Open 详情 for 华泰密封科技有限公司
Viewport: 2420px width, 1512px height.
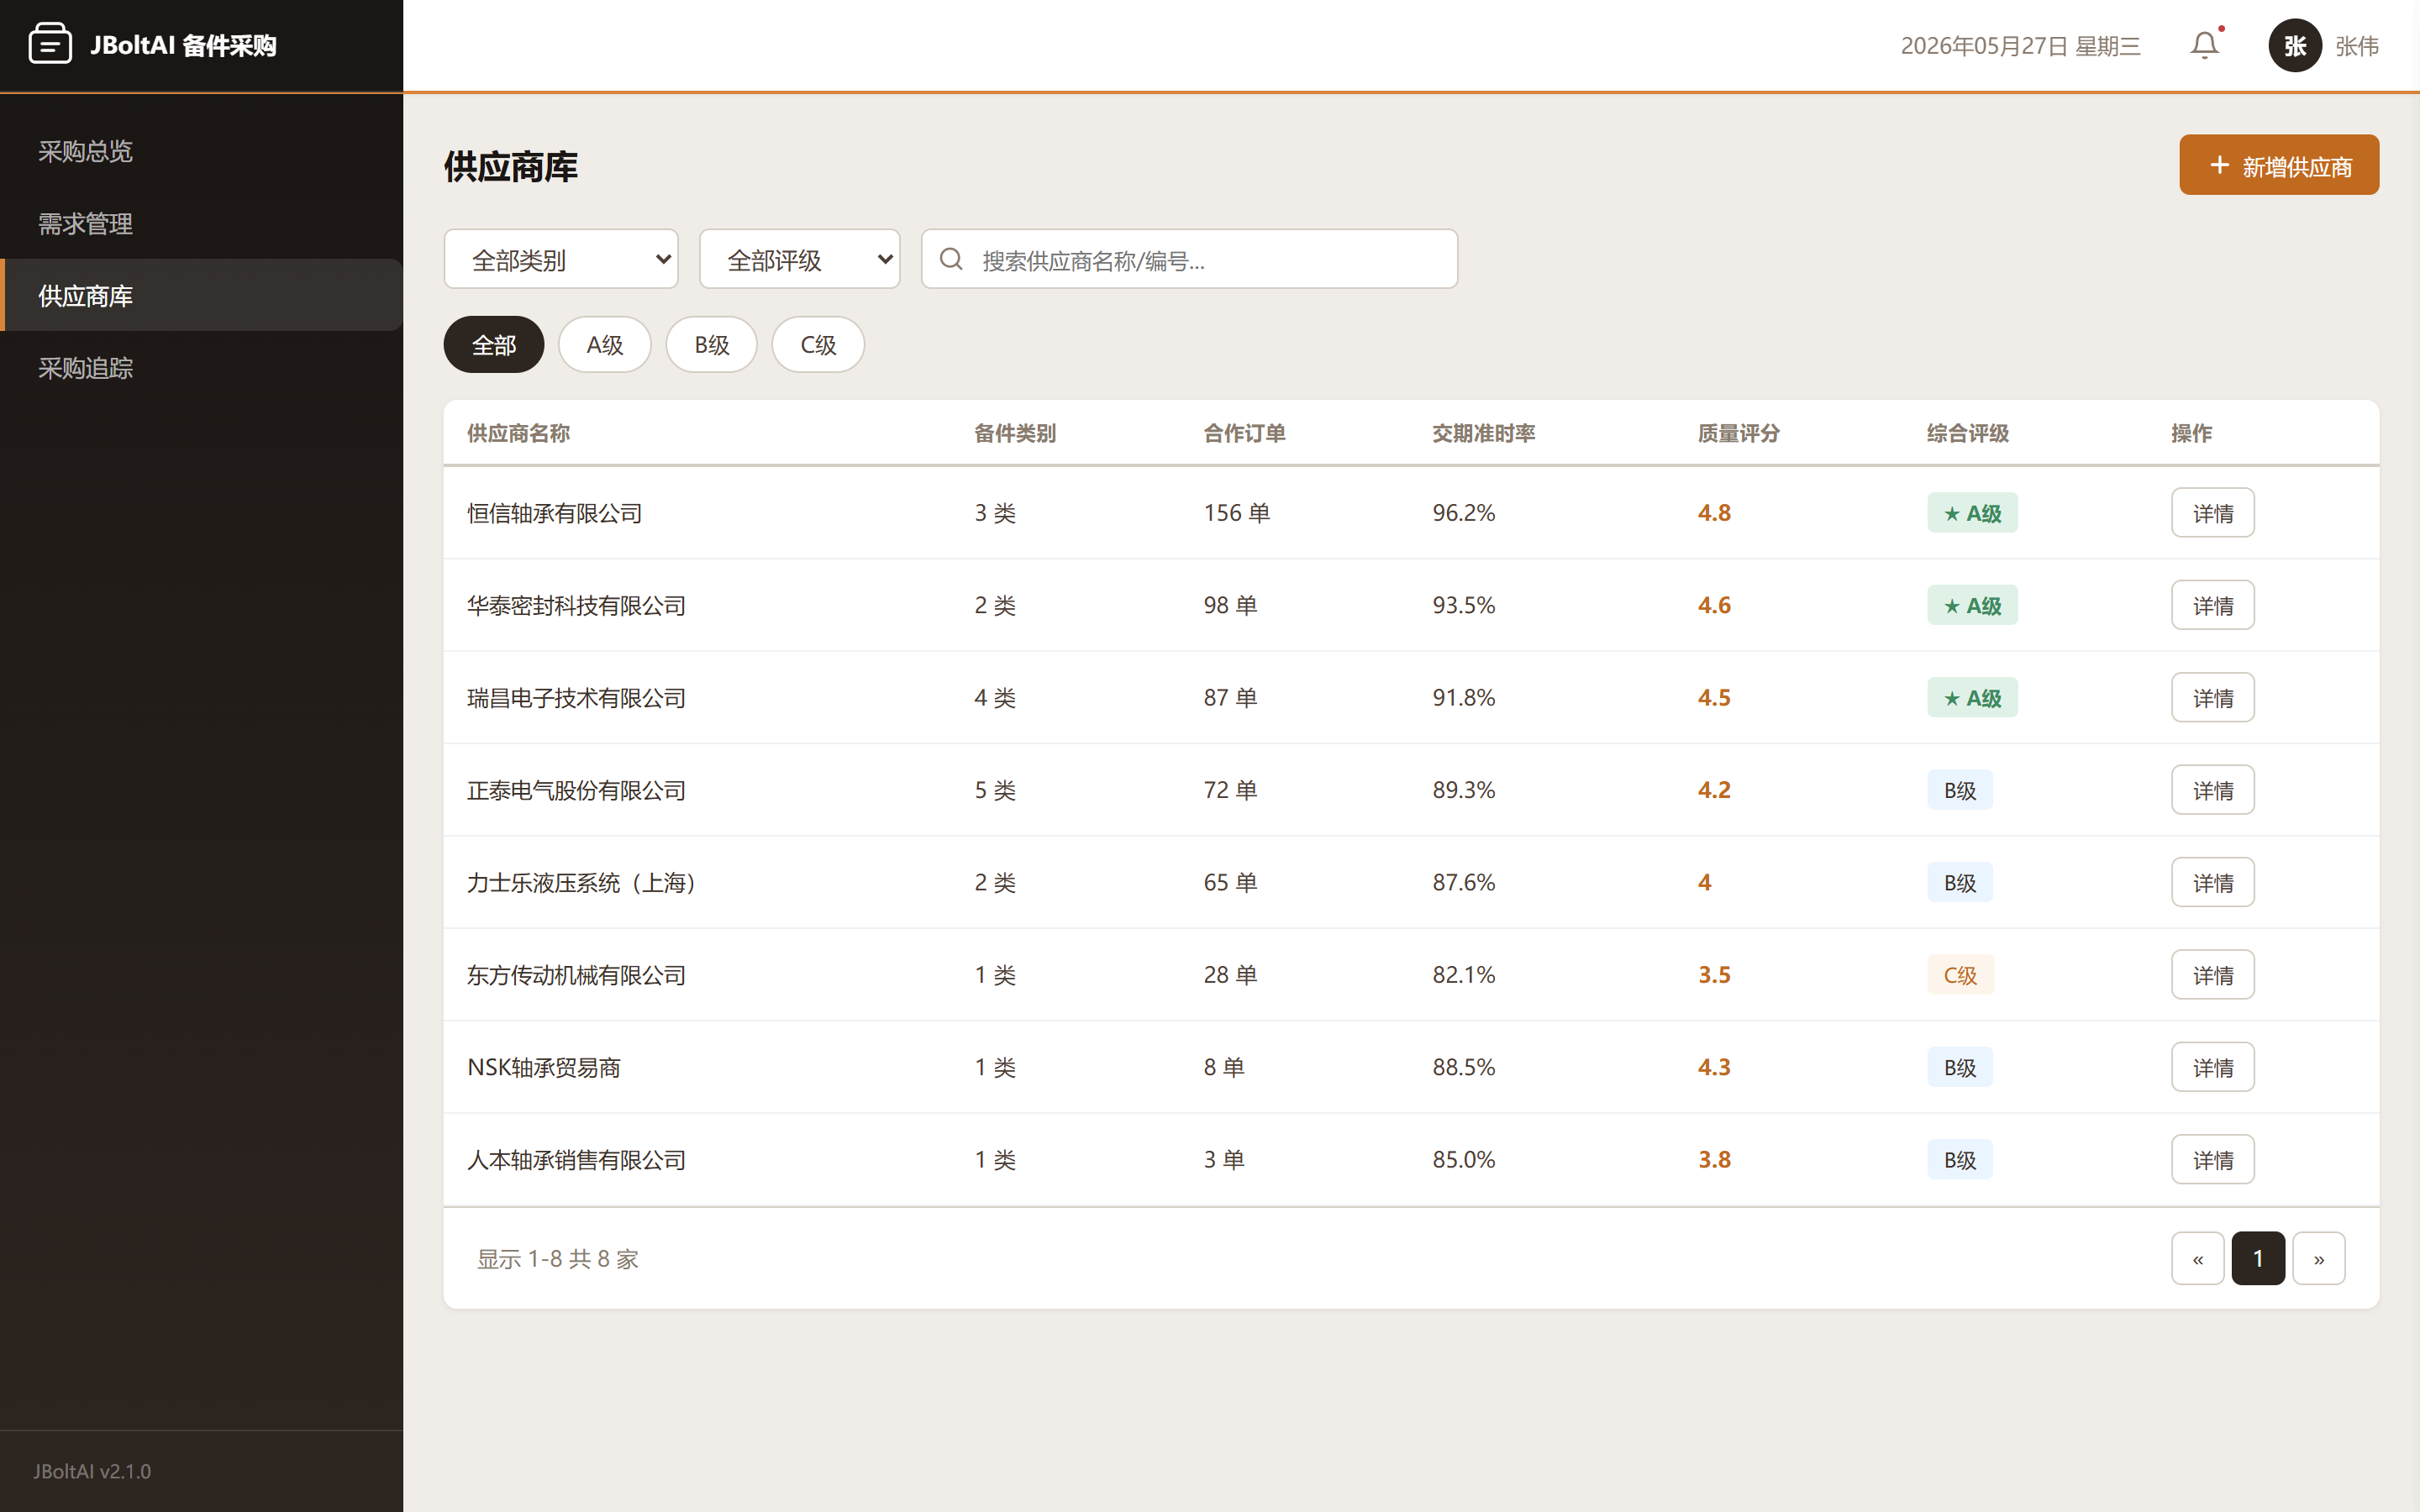click(2212, 605)
